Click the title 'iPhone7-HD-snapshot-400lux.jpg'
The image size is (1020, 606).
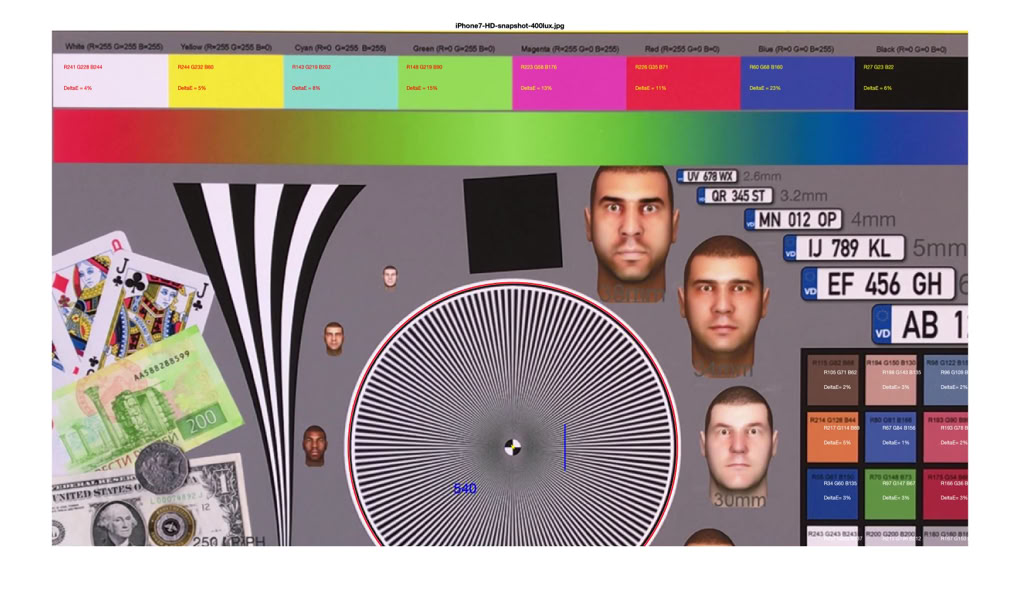click(509, 26)
